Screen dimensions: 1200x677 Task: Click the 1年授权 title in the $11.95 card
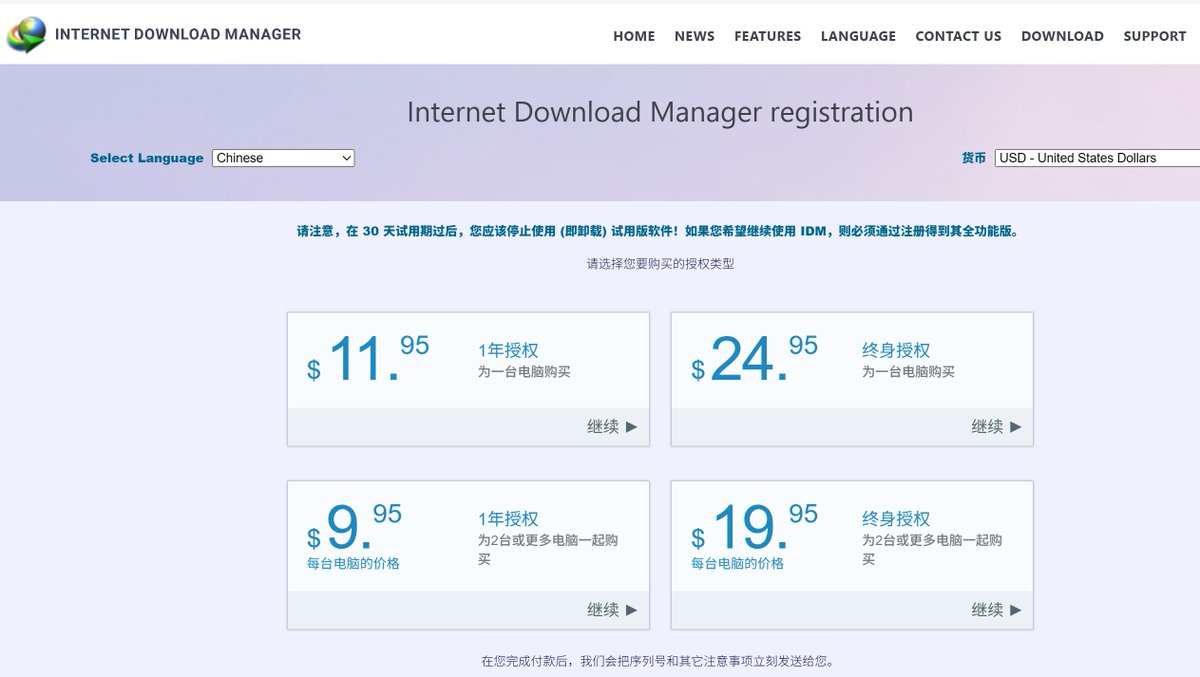(x=508, y=350)
